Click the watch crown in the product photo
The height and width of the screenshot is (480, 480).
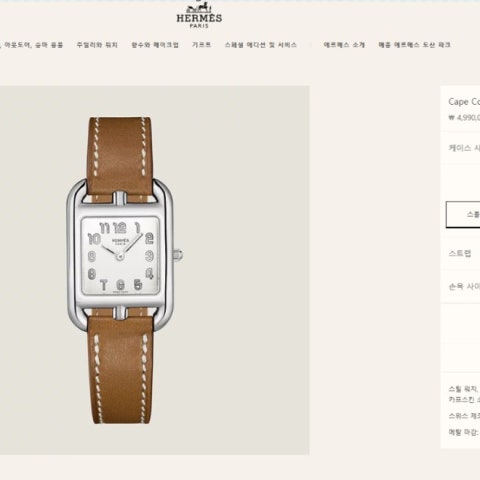coord(178,255)
